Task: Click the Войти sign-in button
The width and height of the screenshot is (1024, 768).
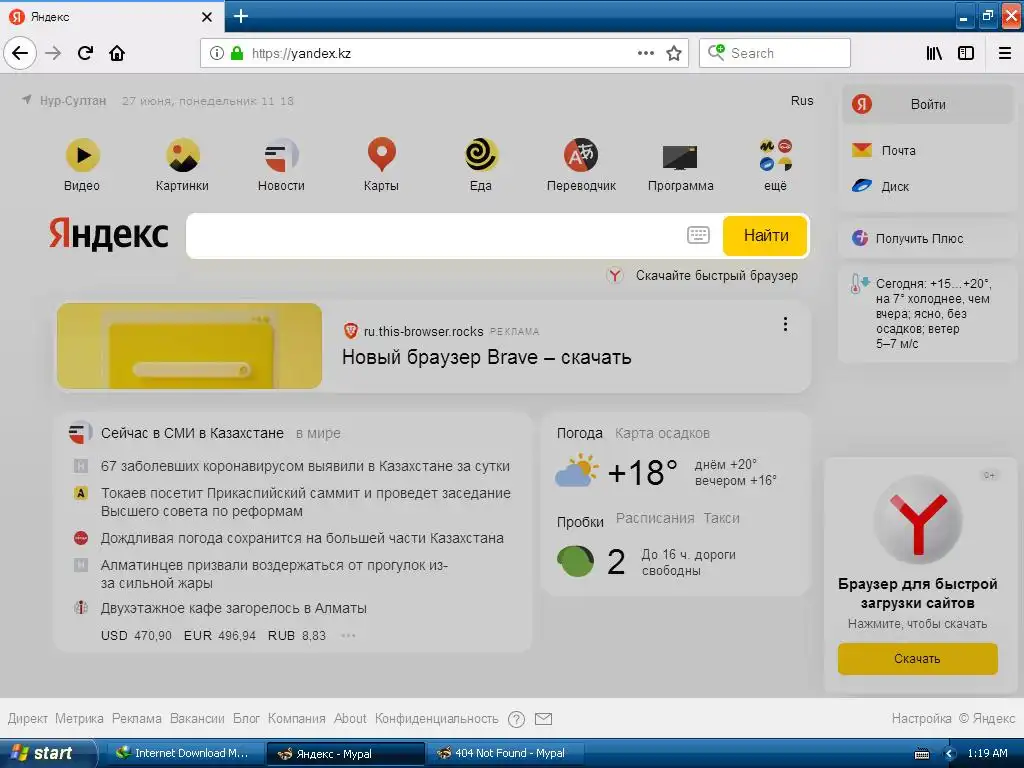Action: click(x=927, y=104)
